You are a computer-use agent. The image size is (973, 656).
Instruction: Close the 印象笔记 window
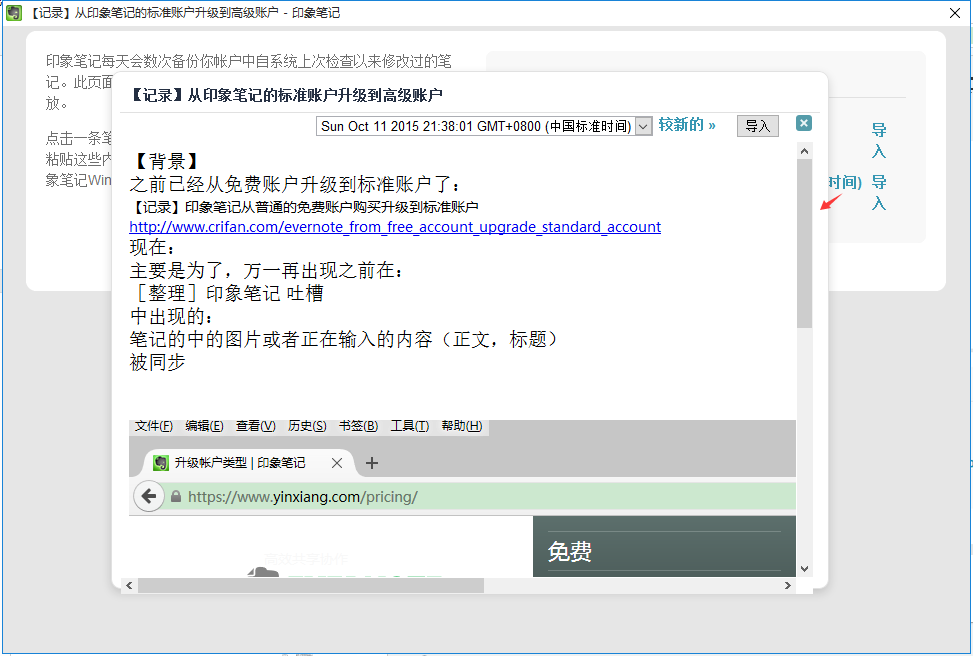click(x=955, y=13)
